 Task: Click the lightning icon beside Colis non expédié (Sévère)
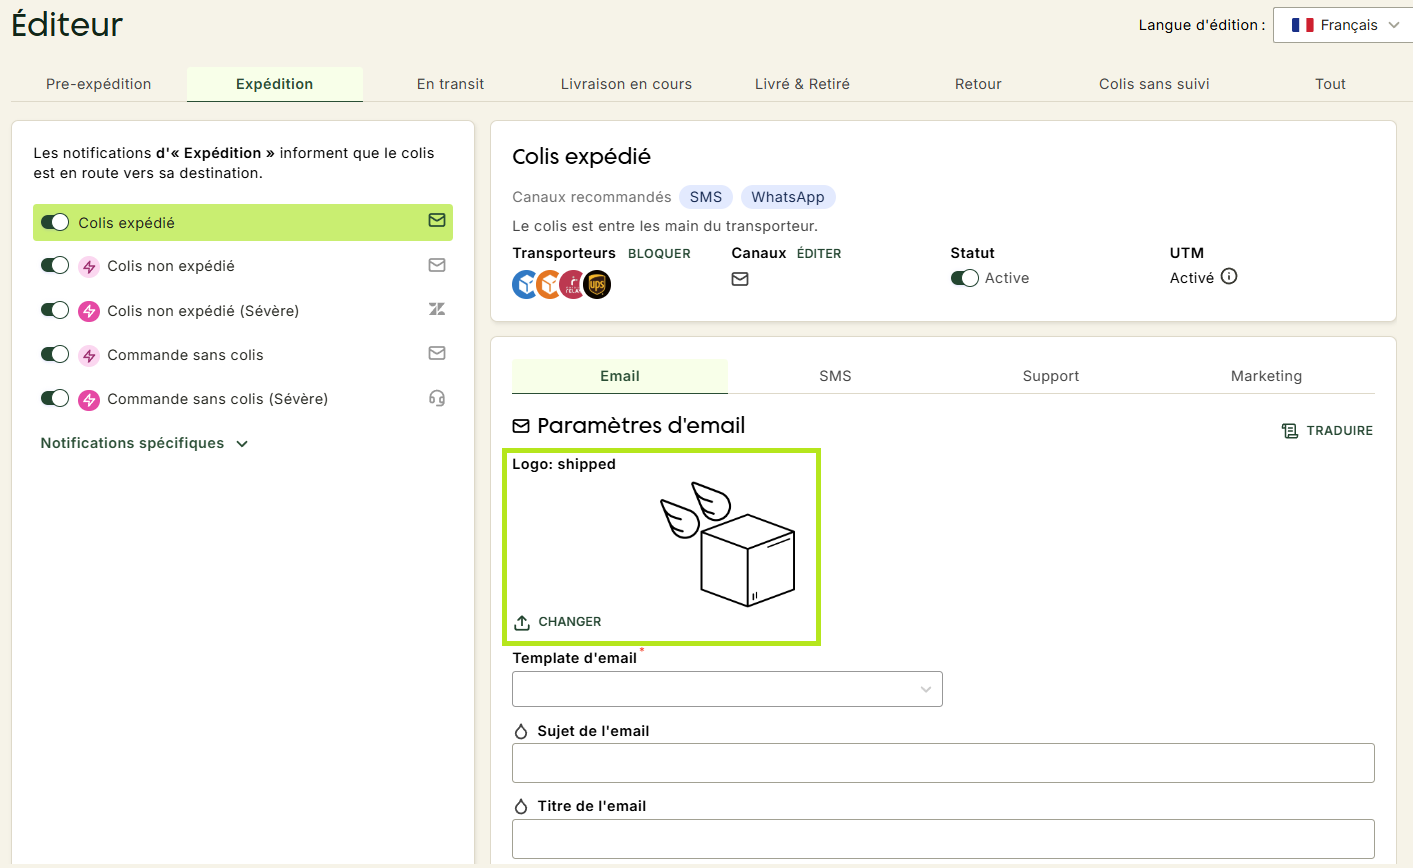coord(89,311)
